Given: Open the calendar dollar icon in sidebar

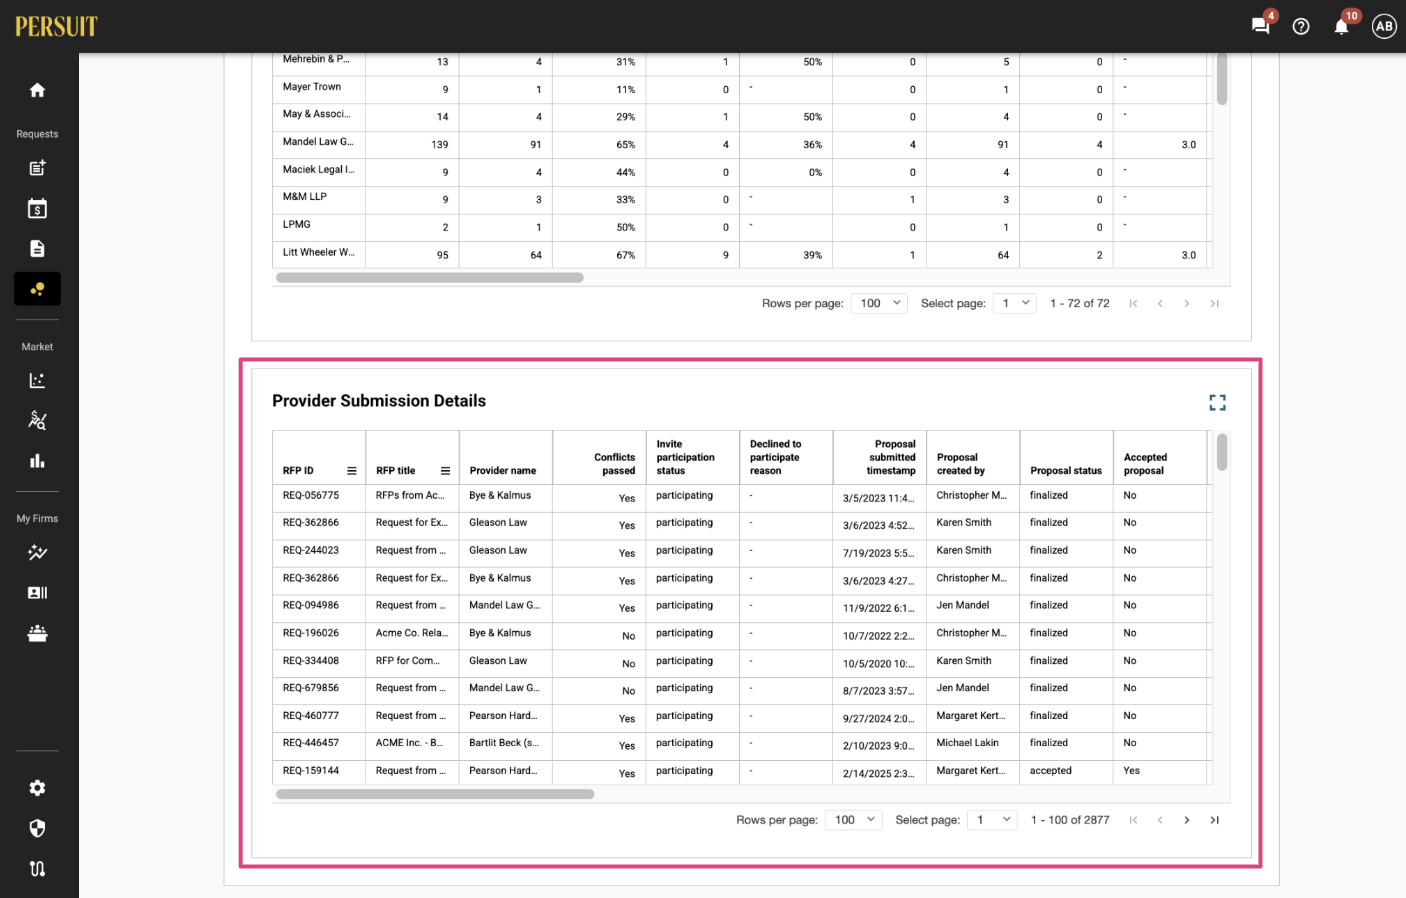Looking at the screenshot, I should [37, 209].
